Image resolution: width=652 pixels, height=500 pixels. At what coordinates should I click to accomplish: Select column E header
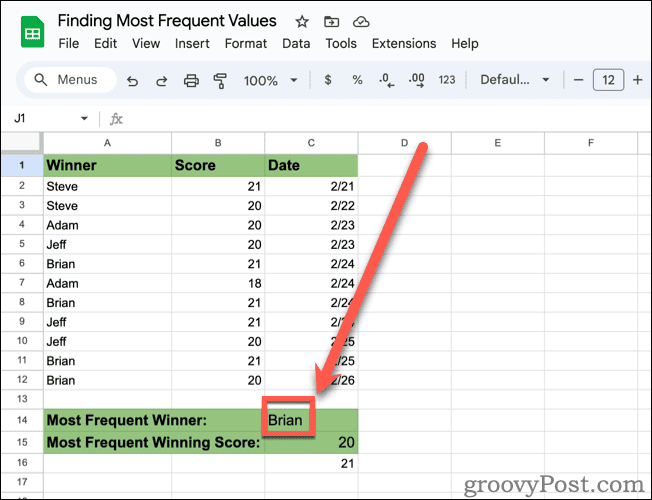497,143
